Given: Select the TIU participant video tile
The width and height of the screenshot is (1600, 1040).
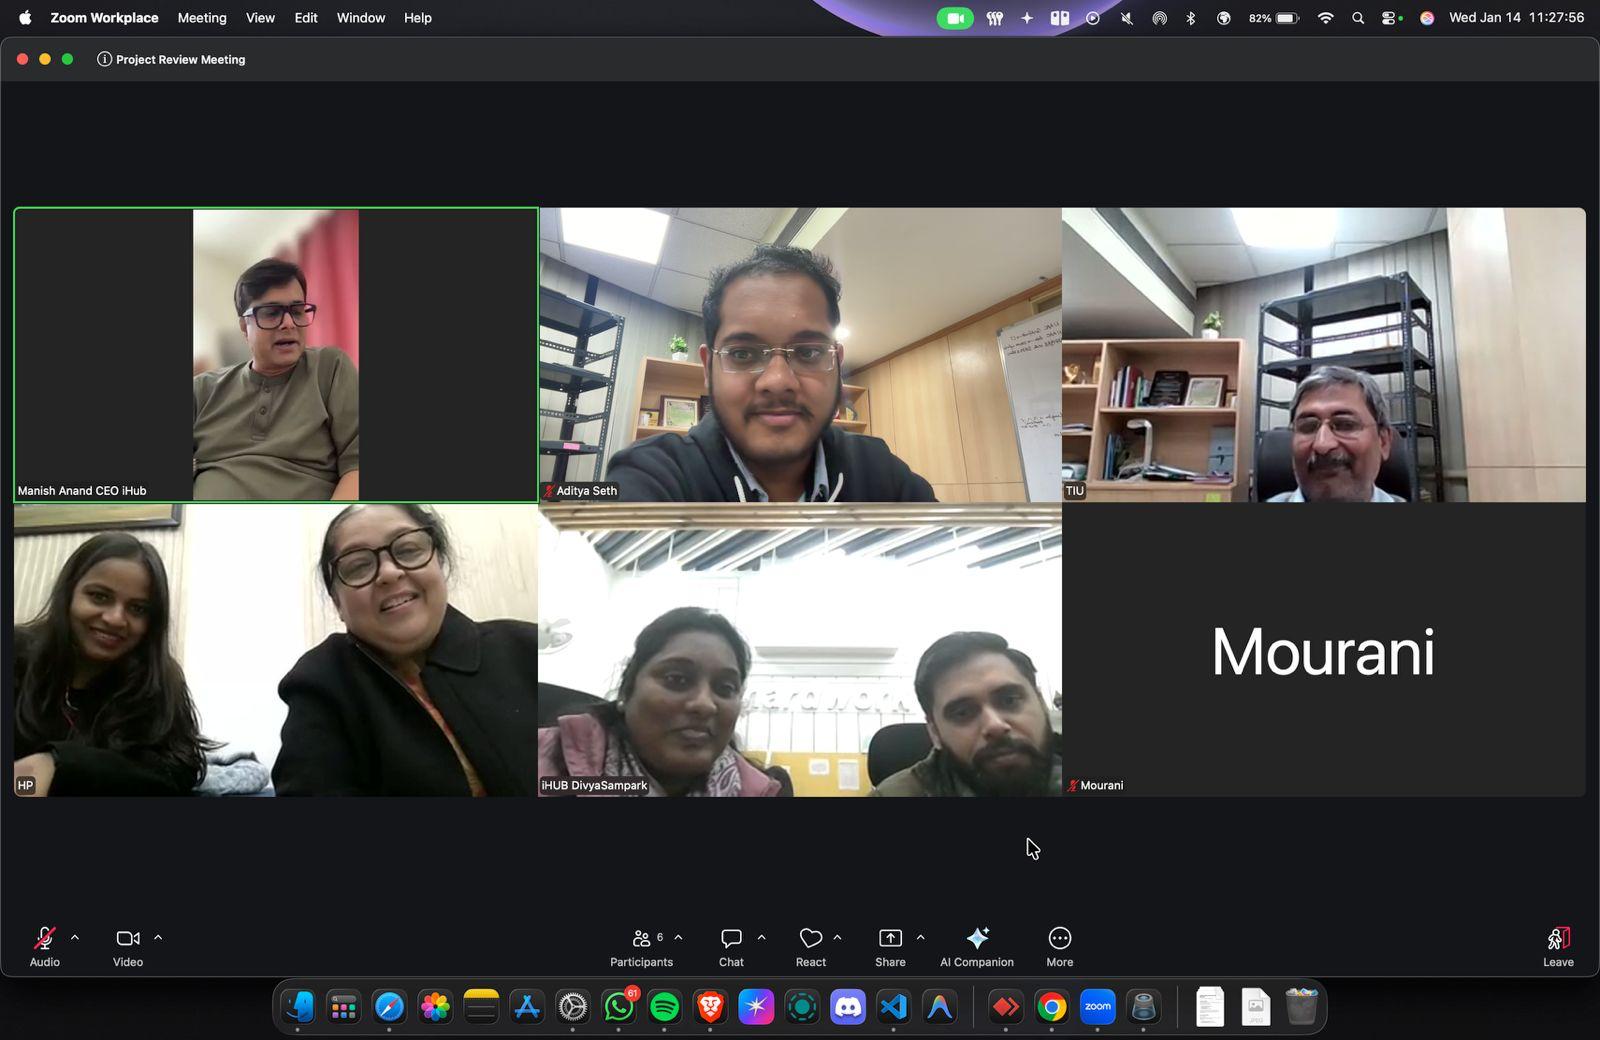Looking at the screenshot, I should tap(1324, 355).
